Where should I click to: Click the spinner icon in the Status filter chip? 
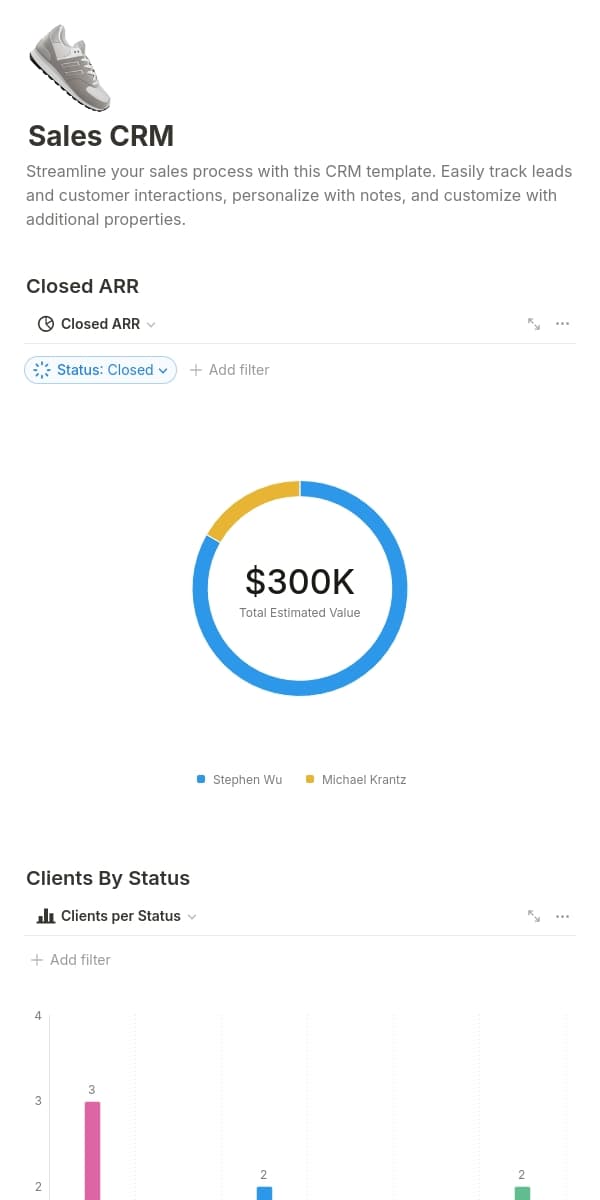click(42, 370)
